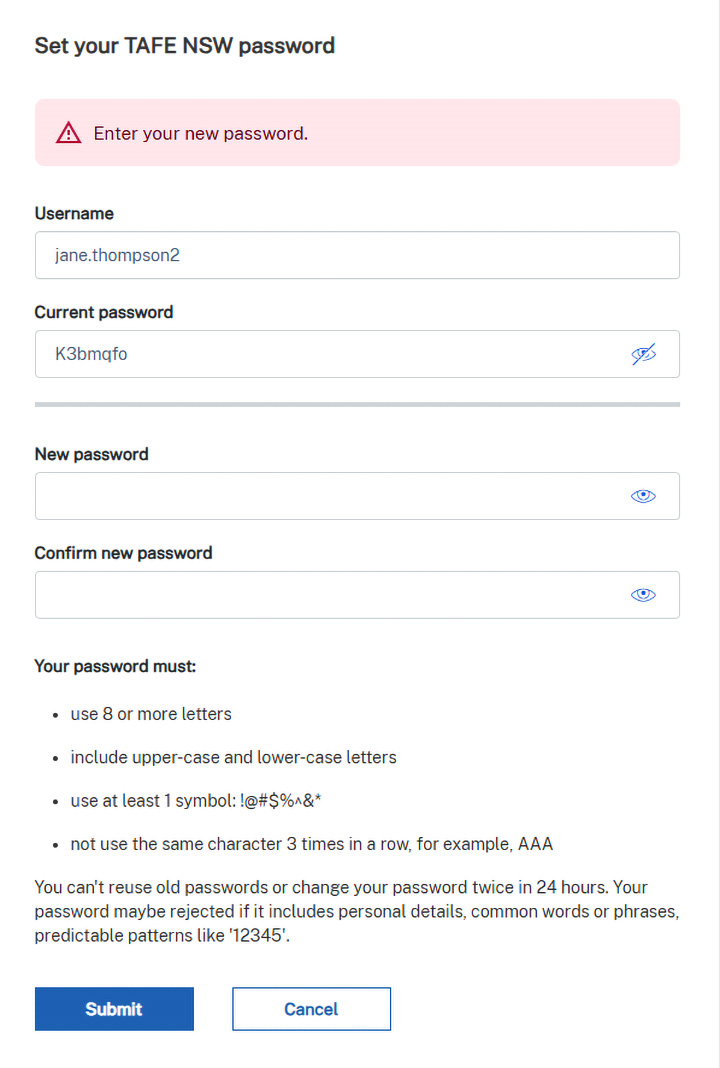Click the warning triangle icon in alert
The image size is (720, 1068).
point(68,133)
